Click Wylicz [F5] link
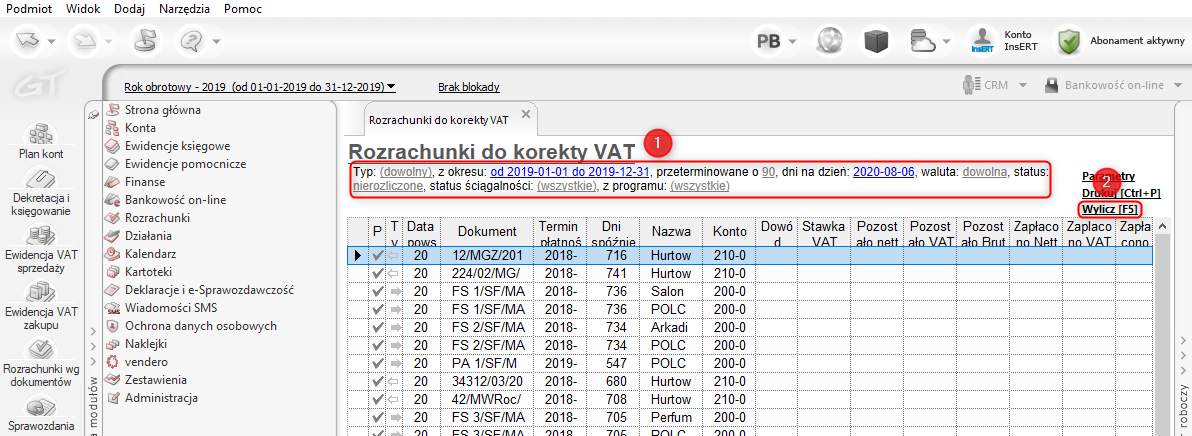Viewport: 1192px width, 436px height. pos(1111,209)
